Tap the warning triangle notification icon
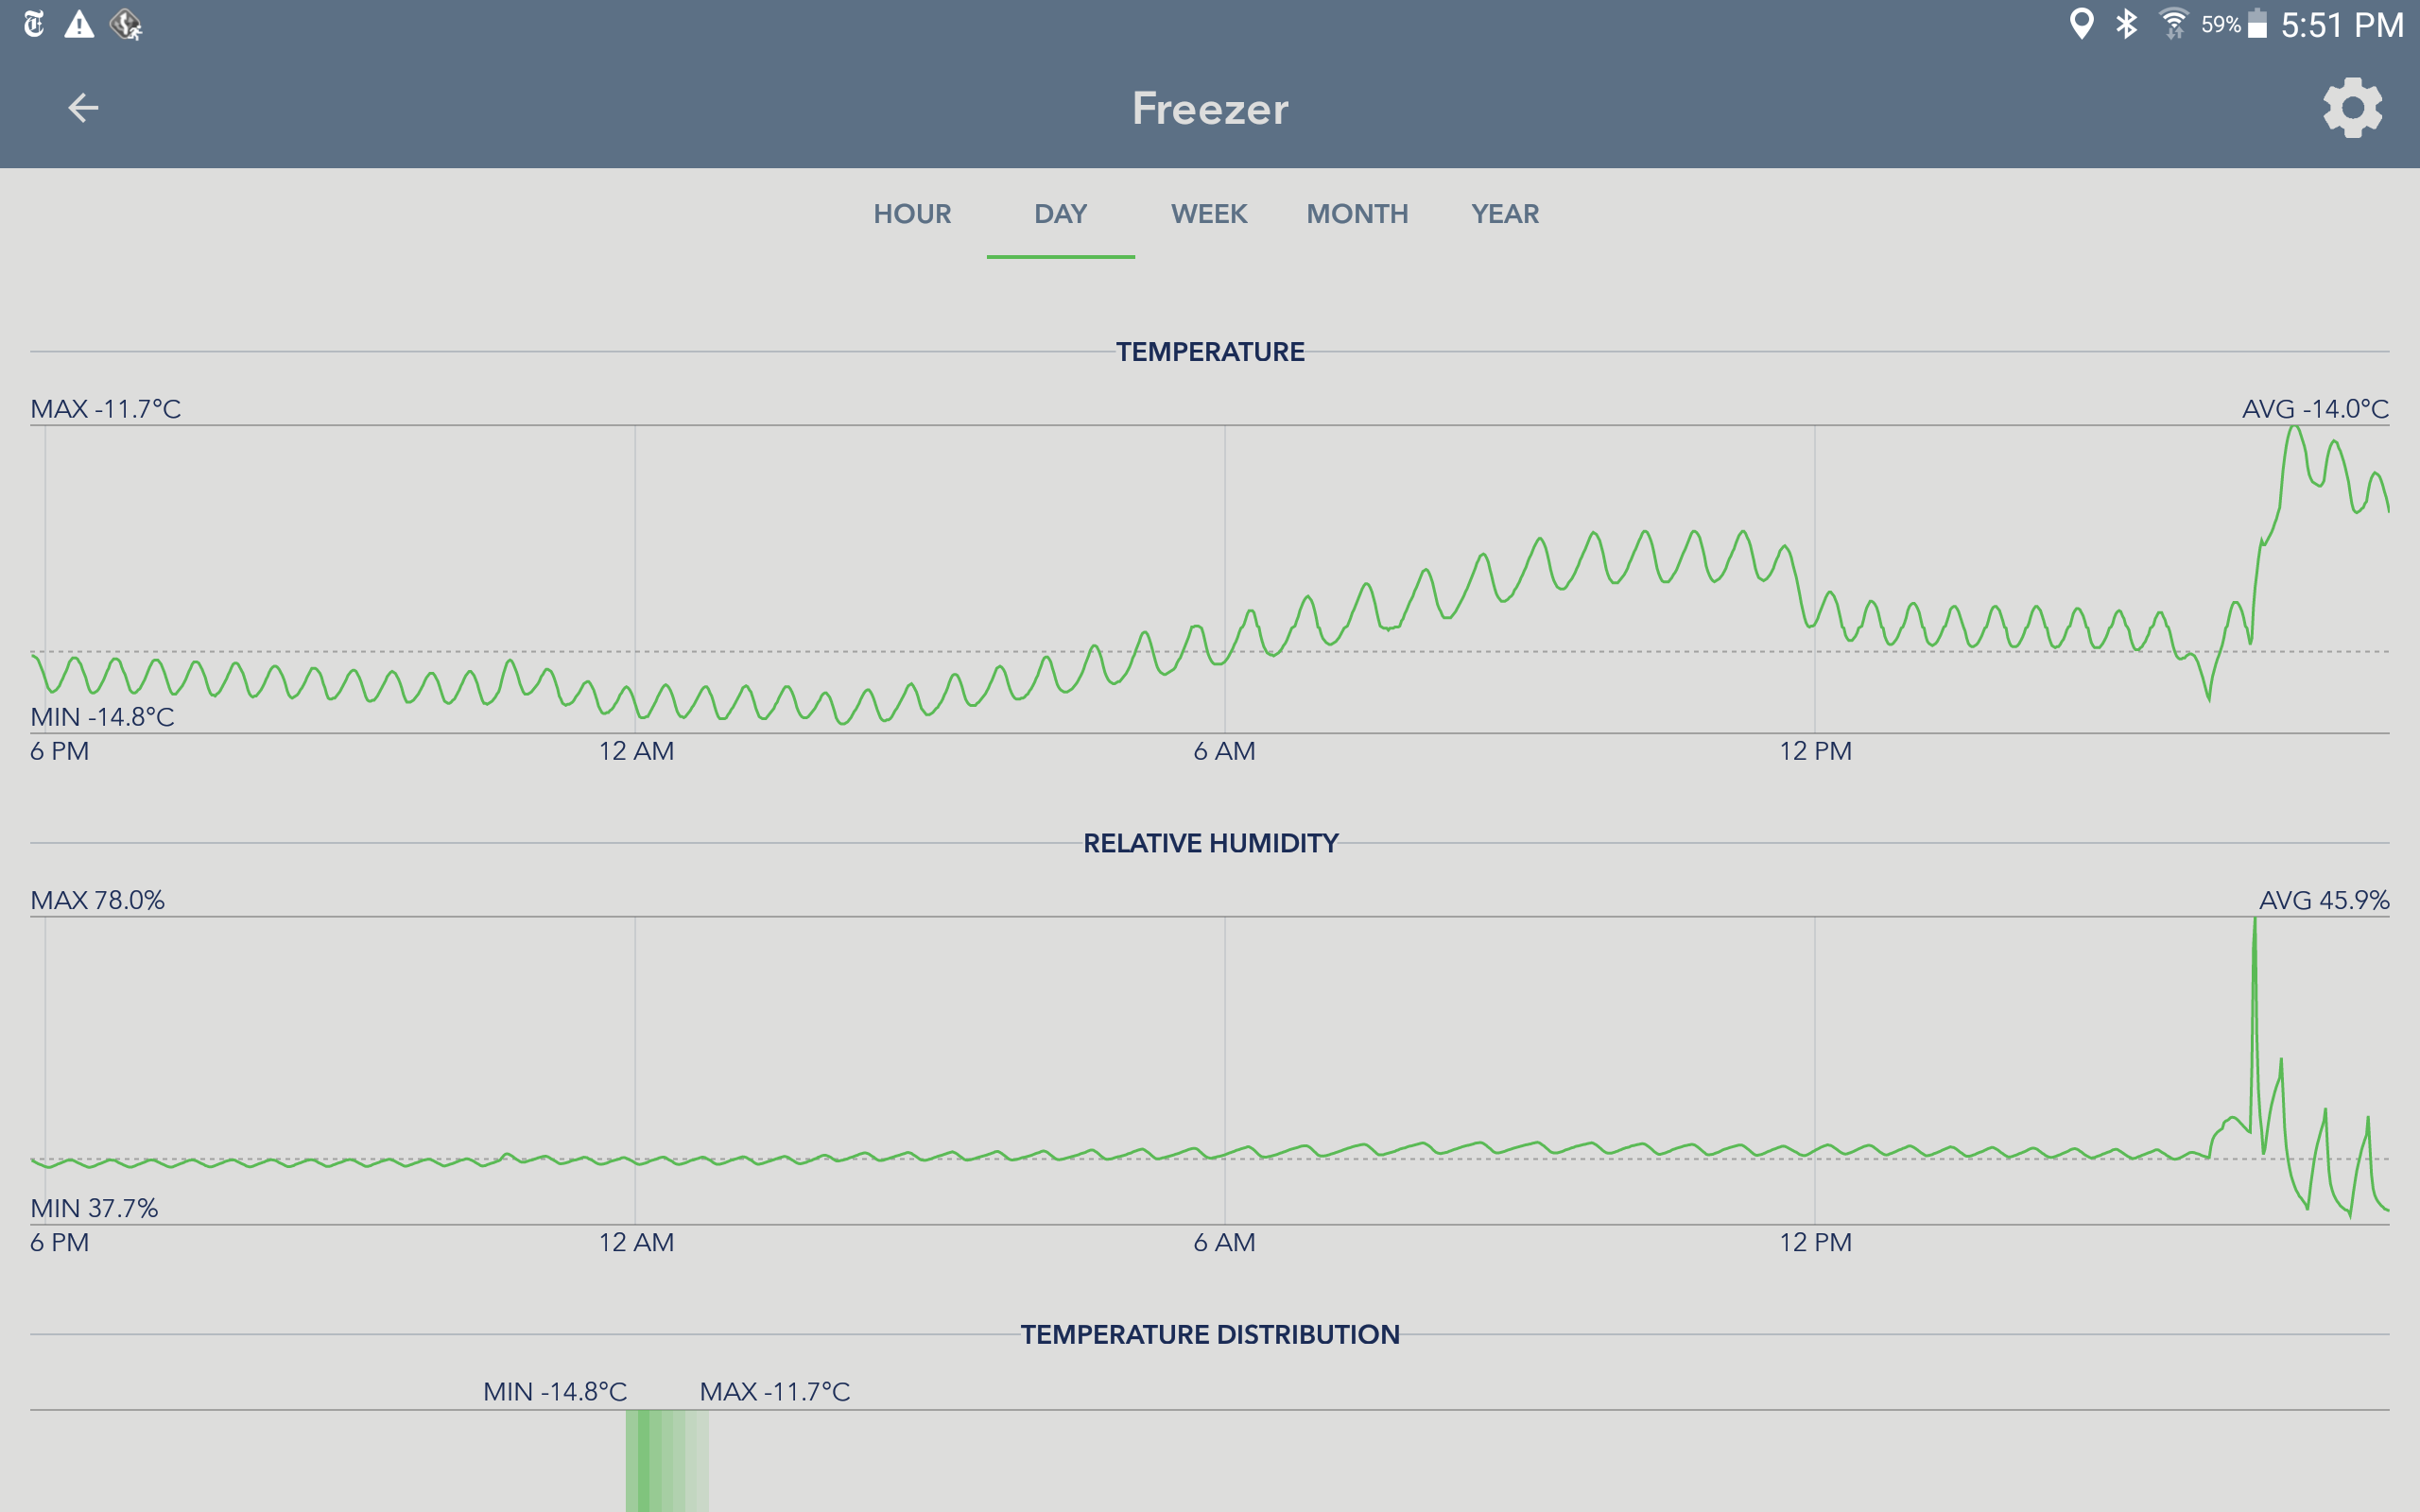 click(79, 24)
